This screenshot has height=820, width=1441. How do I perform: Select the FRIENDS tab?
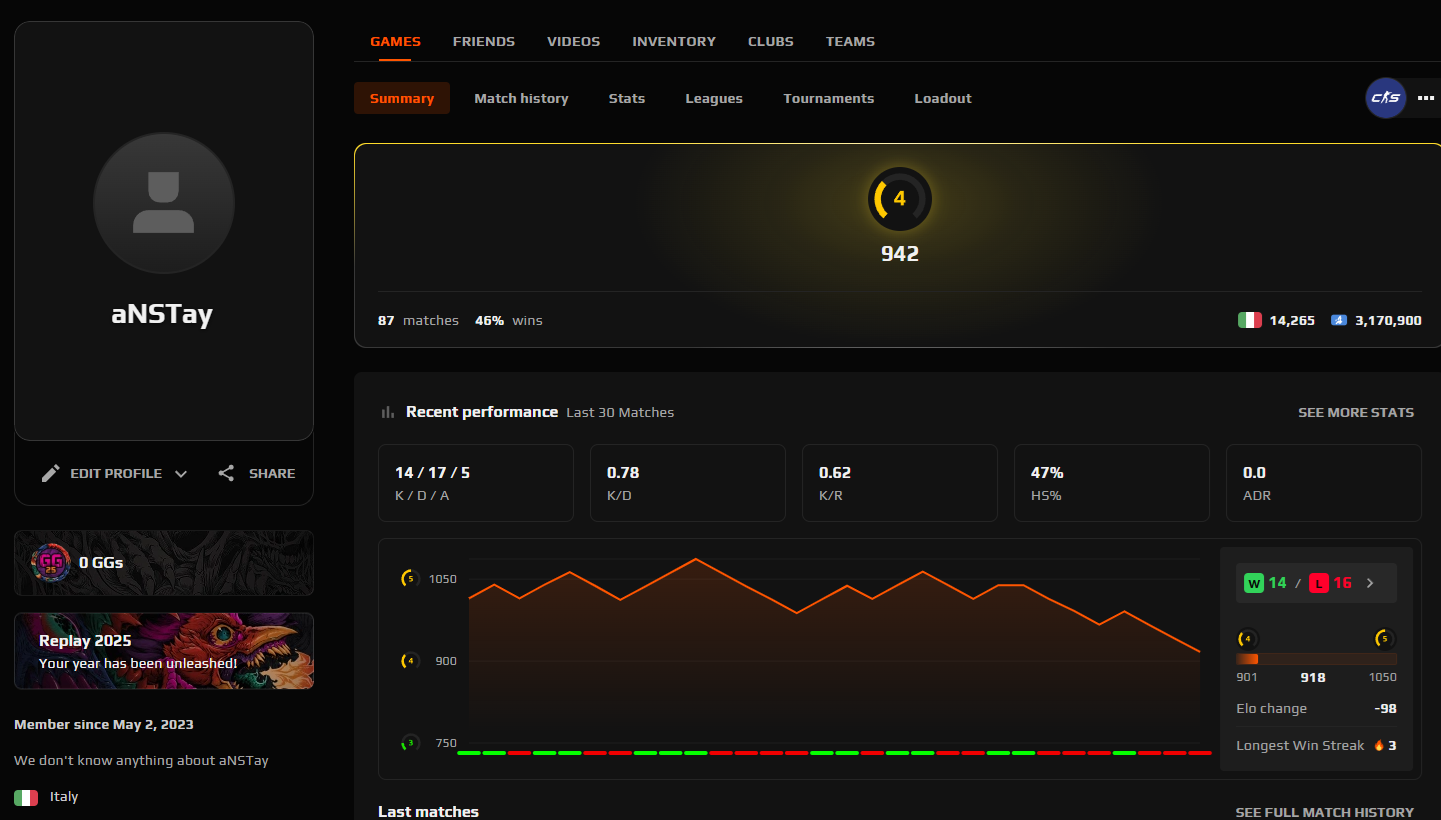tap(484, 41)
